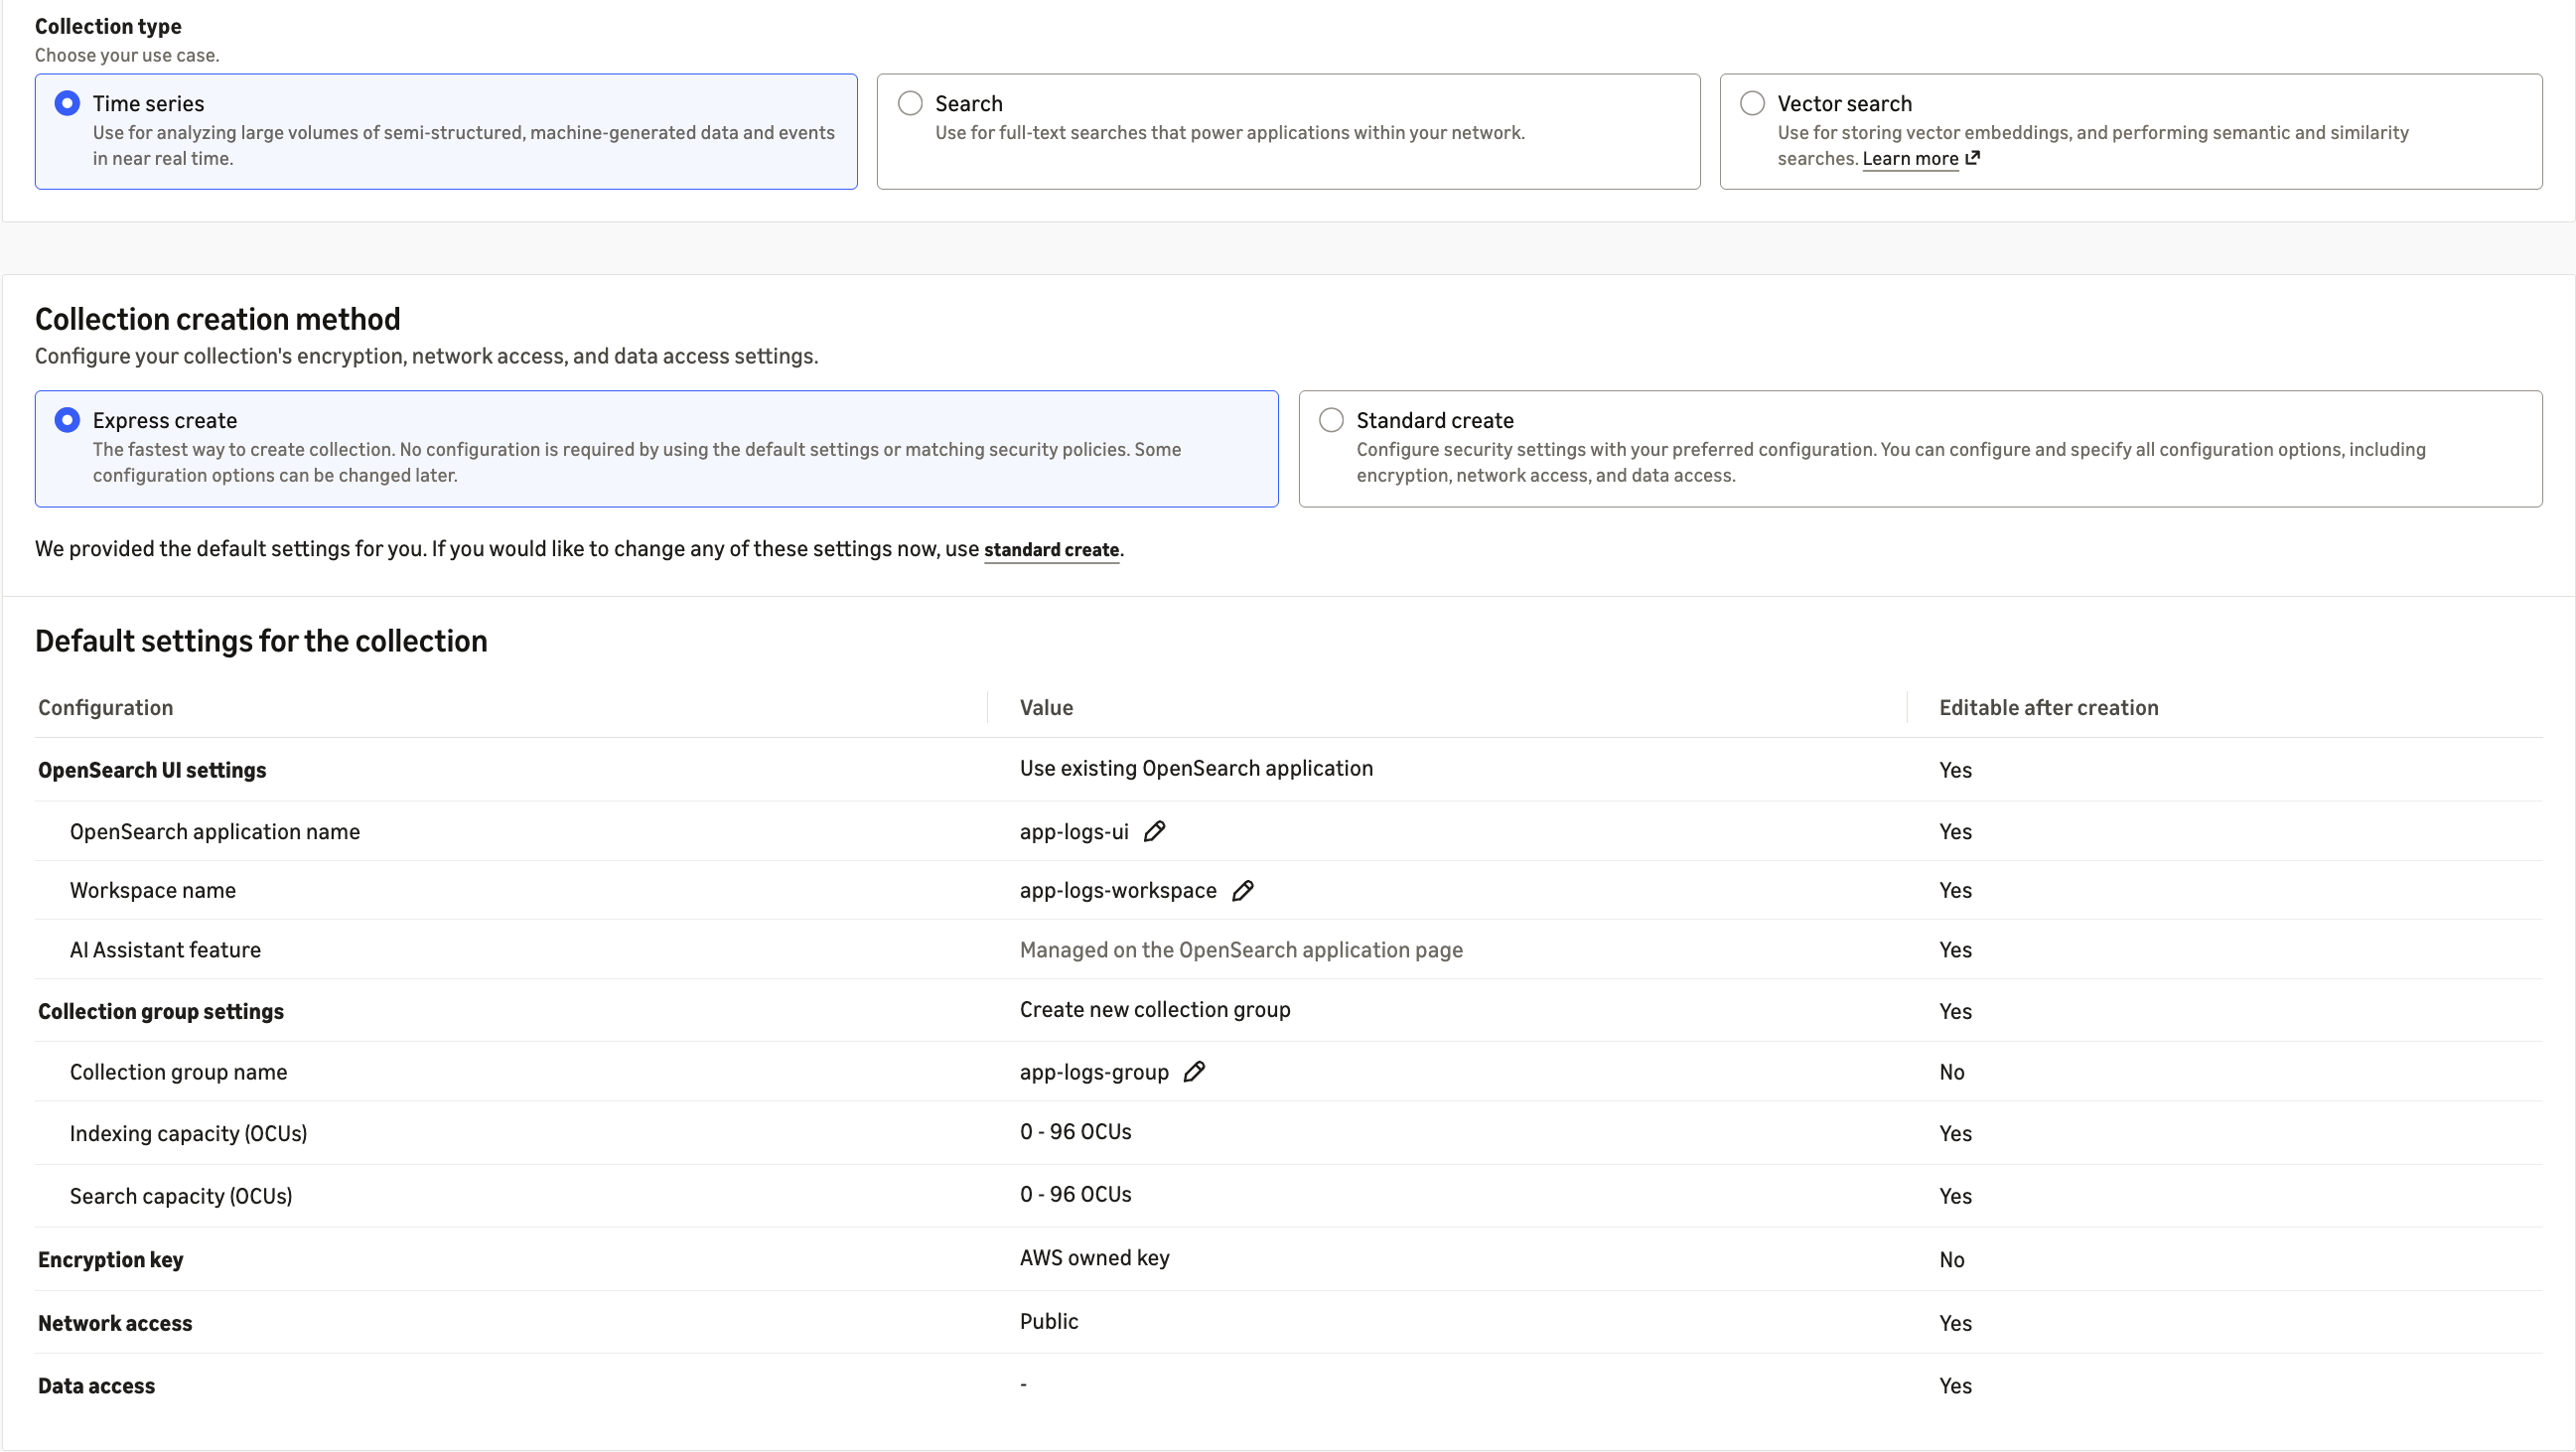Click the Editable after creation header

click(2048, 707)
